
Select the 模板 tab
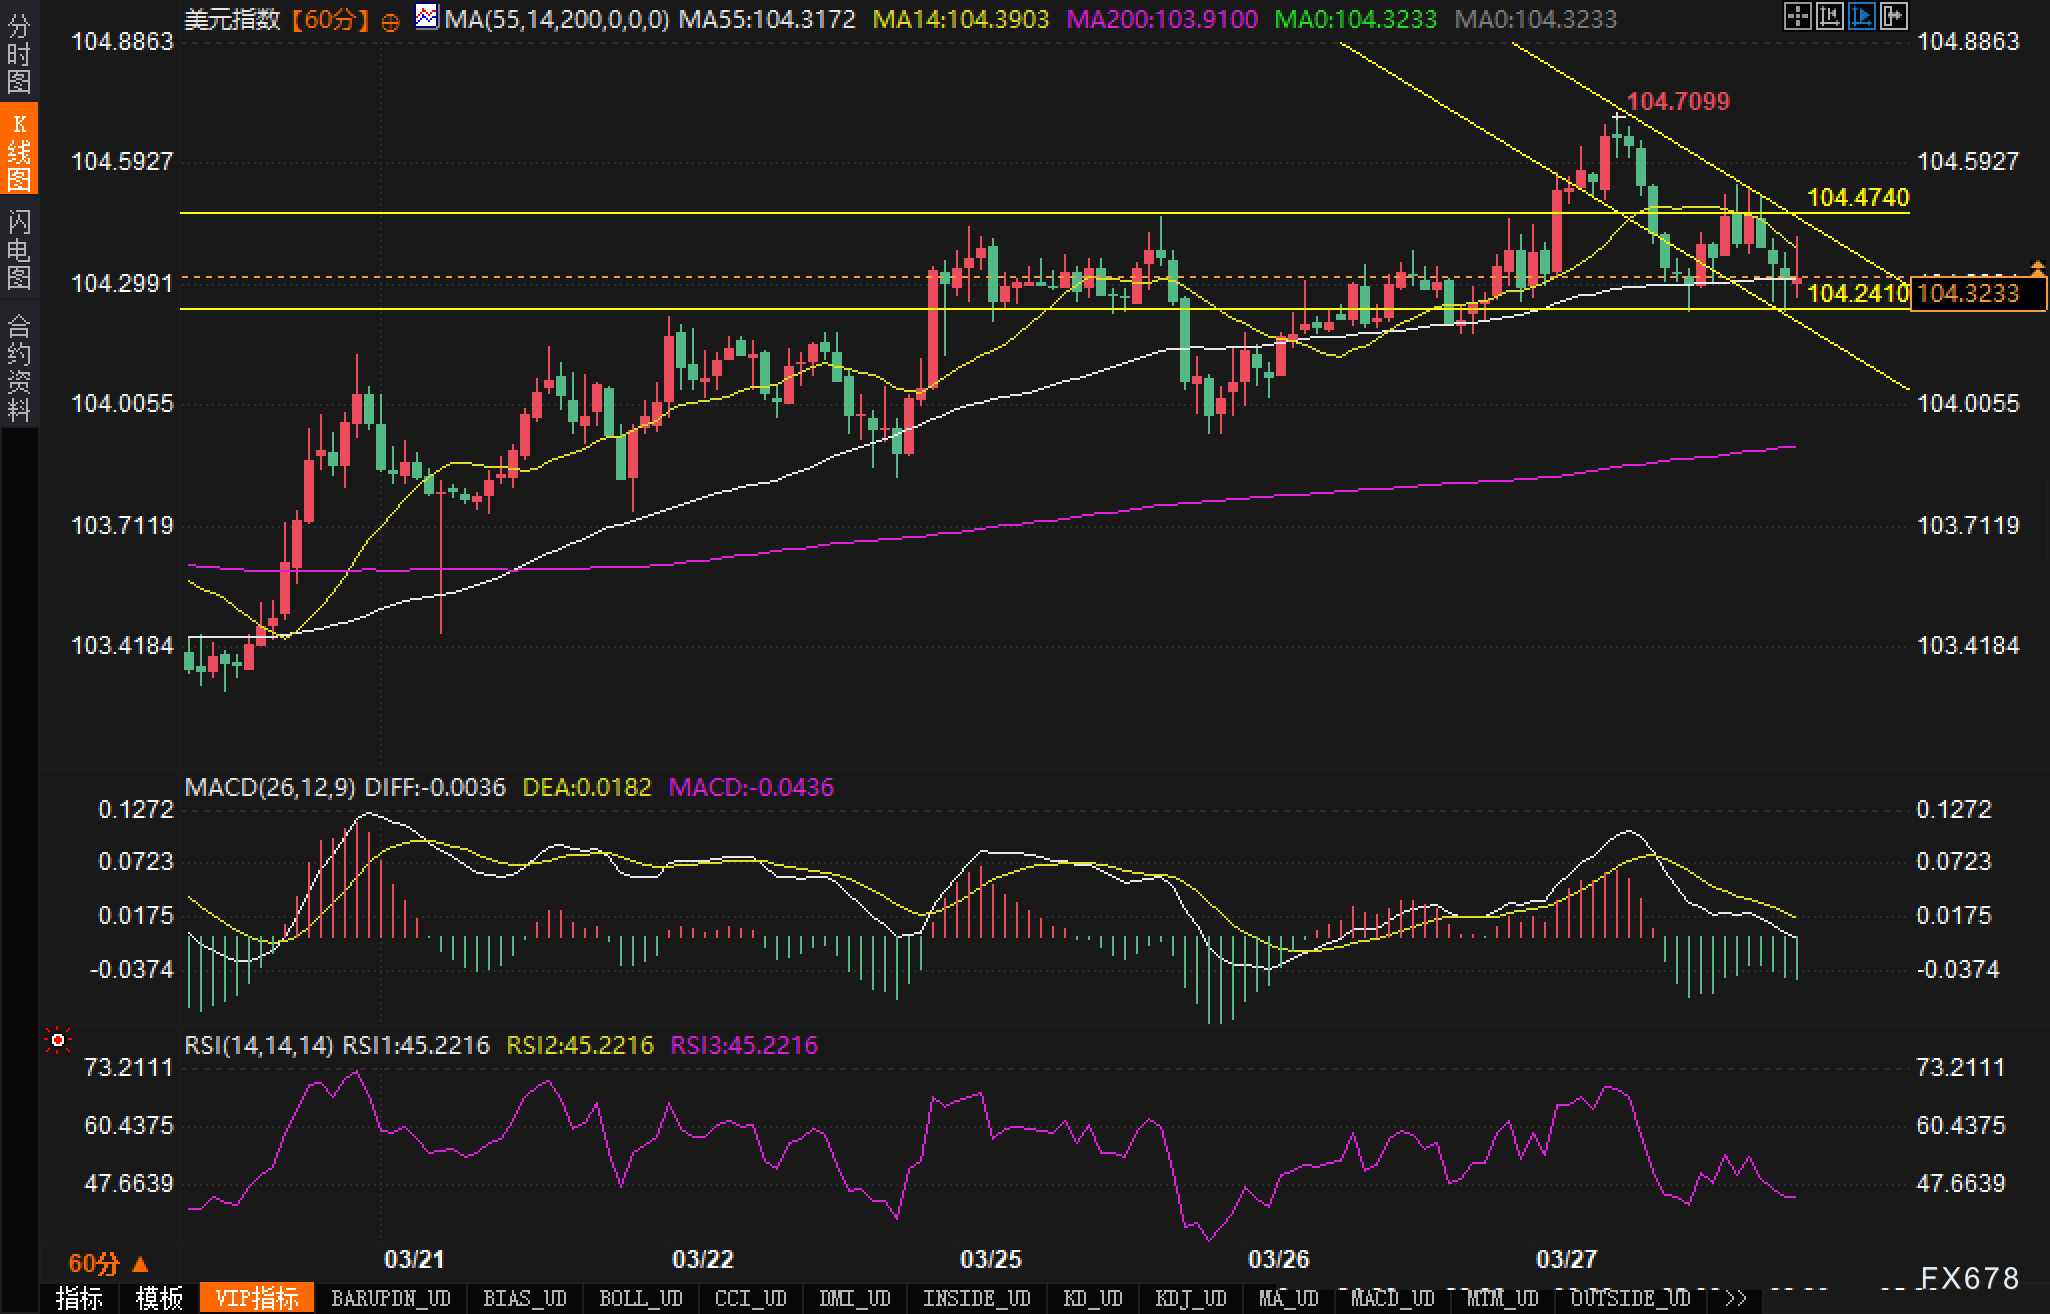coord(159,1298)
